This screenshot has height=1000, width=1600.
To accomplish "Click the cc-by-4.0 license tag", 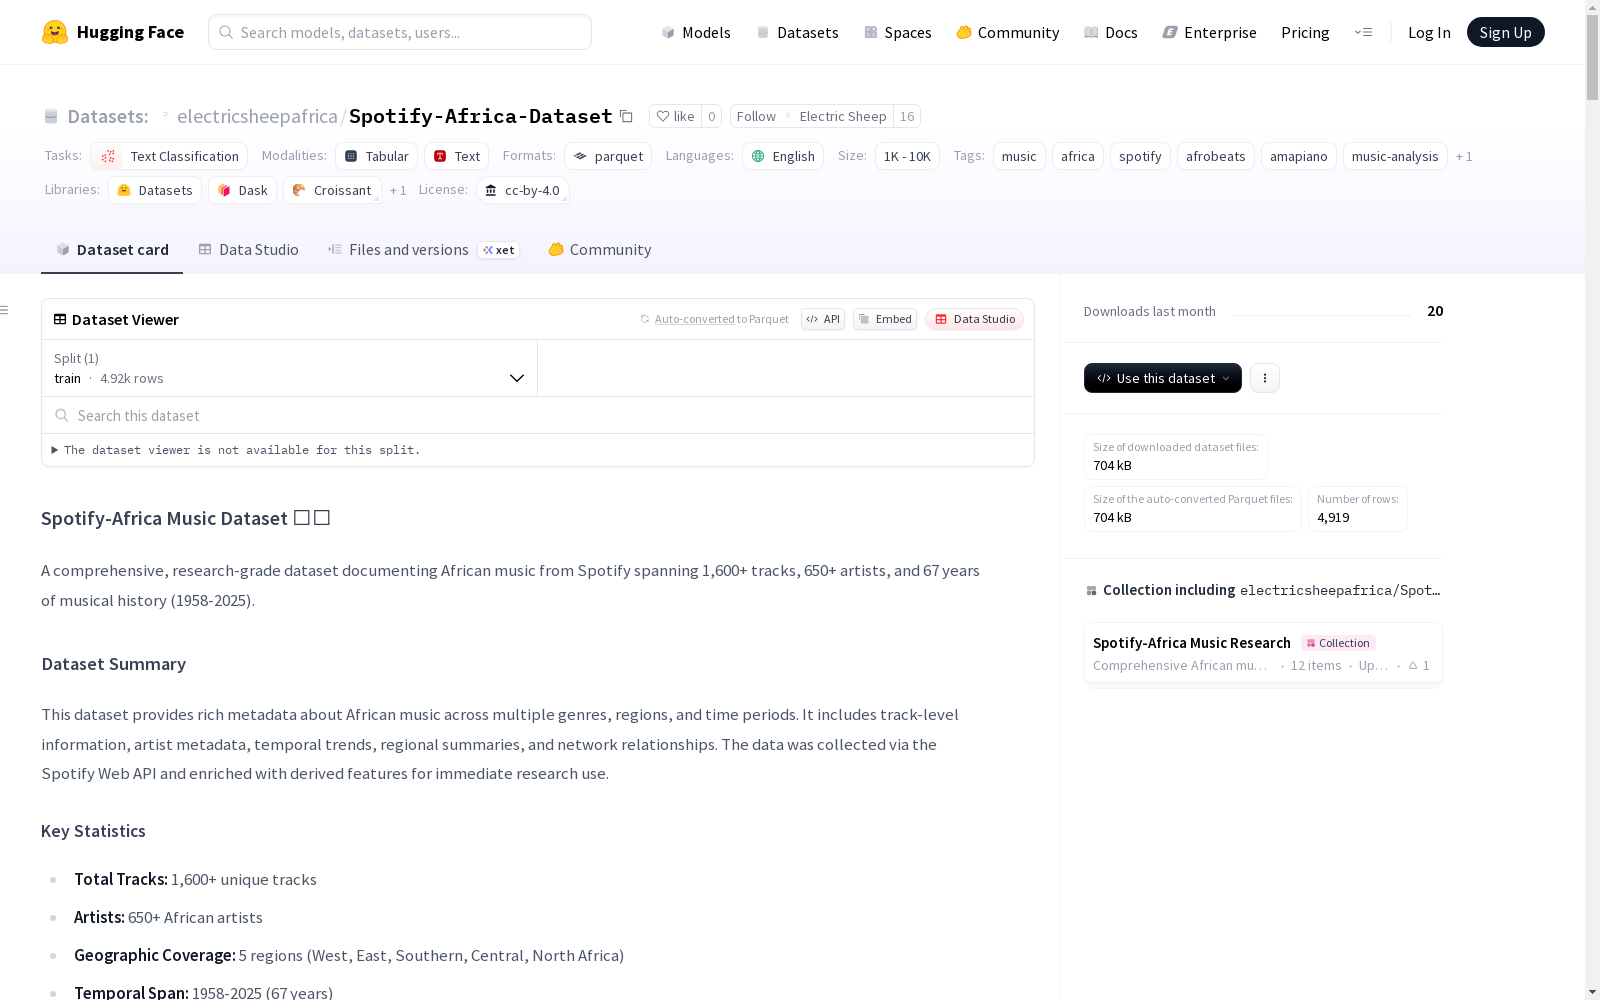I will (523, 190).
